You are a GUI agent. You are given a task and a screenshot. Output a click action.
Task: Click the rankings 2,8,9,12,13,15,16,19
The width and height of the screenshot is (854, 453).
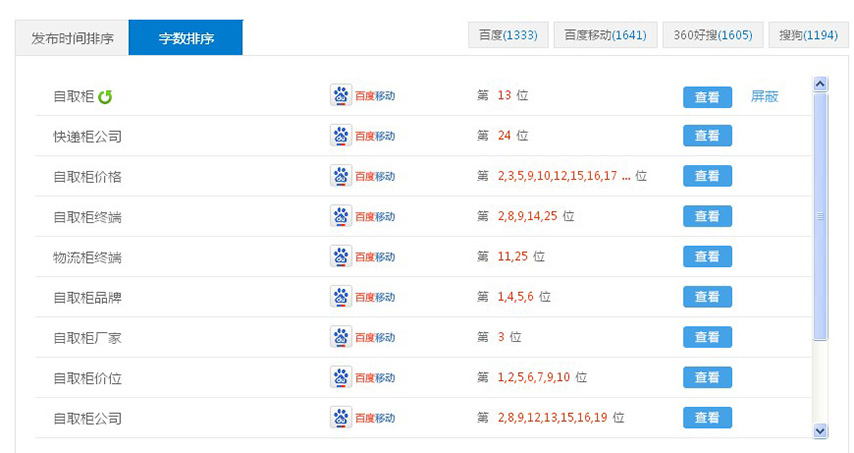click(x=552, y=418)
